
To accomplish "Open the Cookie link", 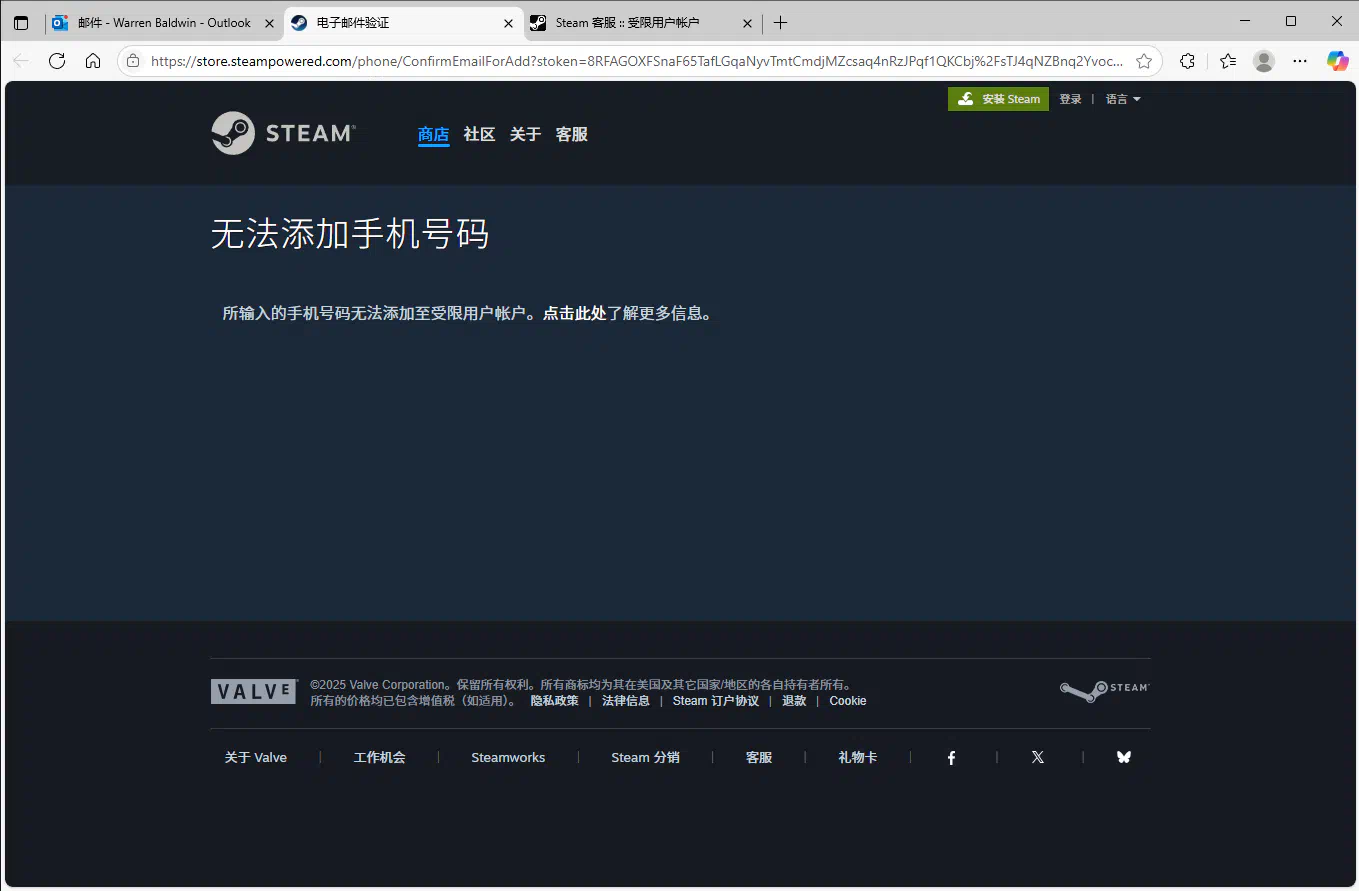I will coord(848,701).
